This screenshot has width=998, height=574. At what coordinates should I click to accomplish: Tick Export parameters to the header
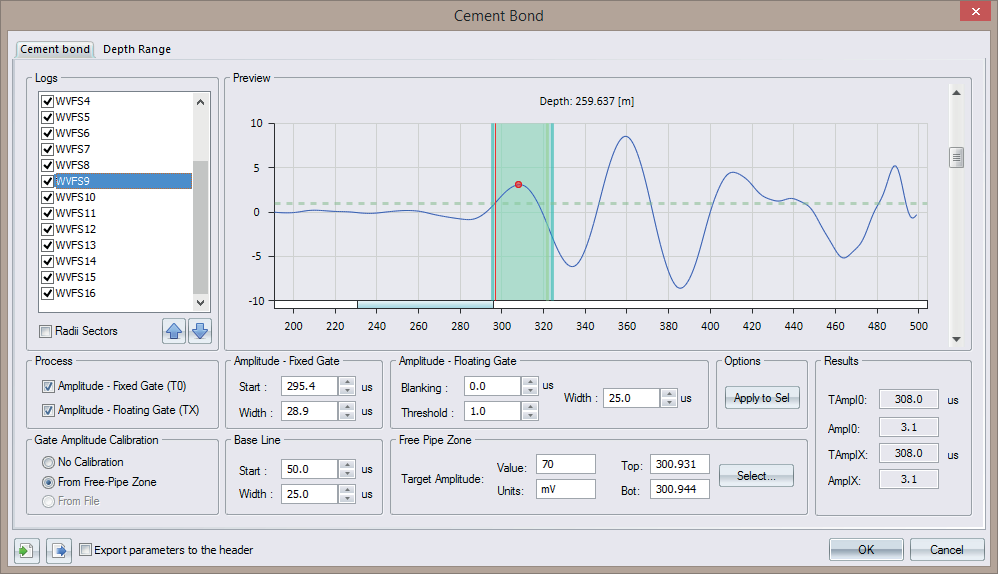(x=86, y=549)
